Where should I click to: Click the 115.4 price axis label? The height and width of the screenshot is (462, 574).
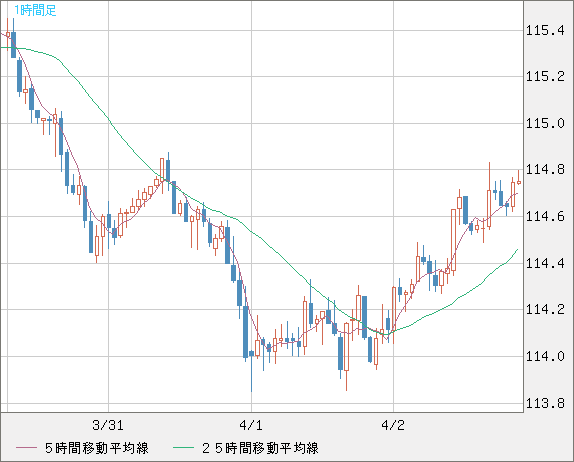[x=545, y=30]
